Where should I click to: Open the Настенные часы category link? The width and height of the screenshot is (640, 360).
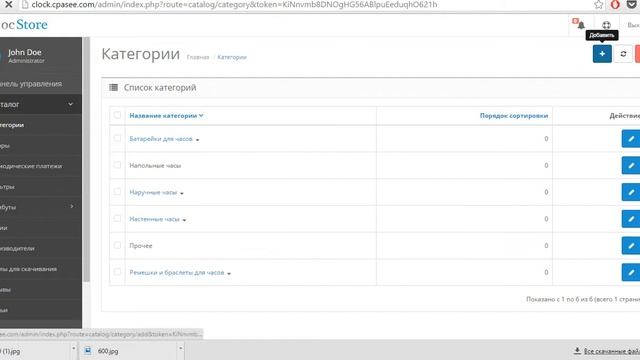point(154,219)
